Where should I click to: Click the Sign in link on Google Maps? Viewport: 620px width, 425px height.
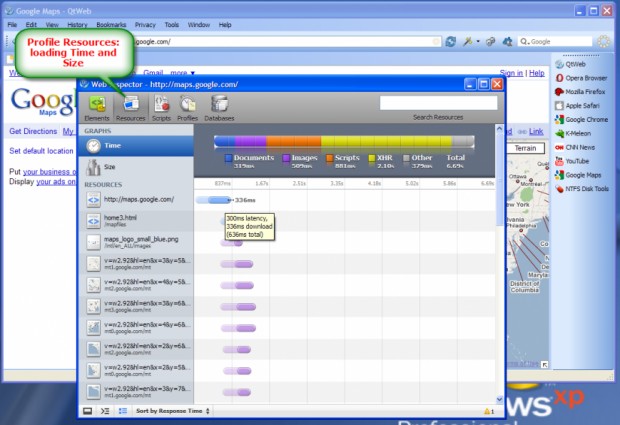pyautogui.click(x=511, y=73)
